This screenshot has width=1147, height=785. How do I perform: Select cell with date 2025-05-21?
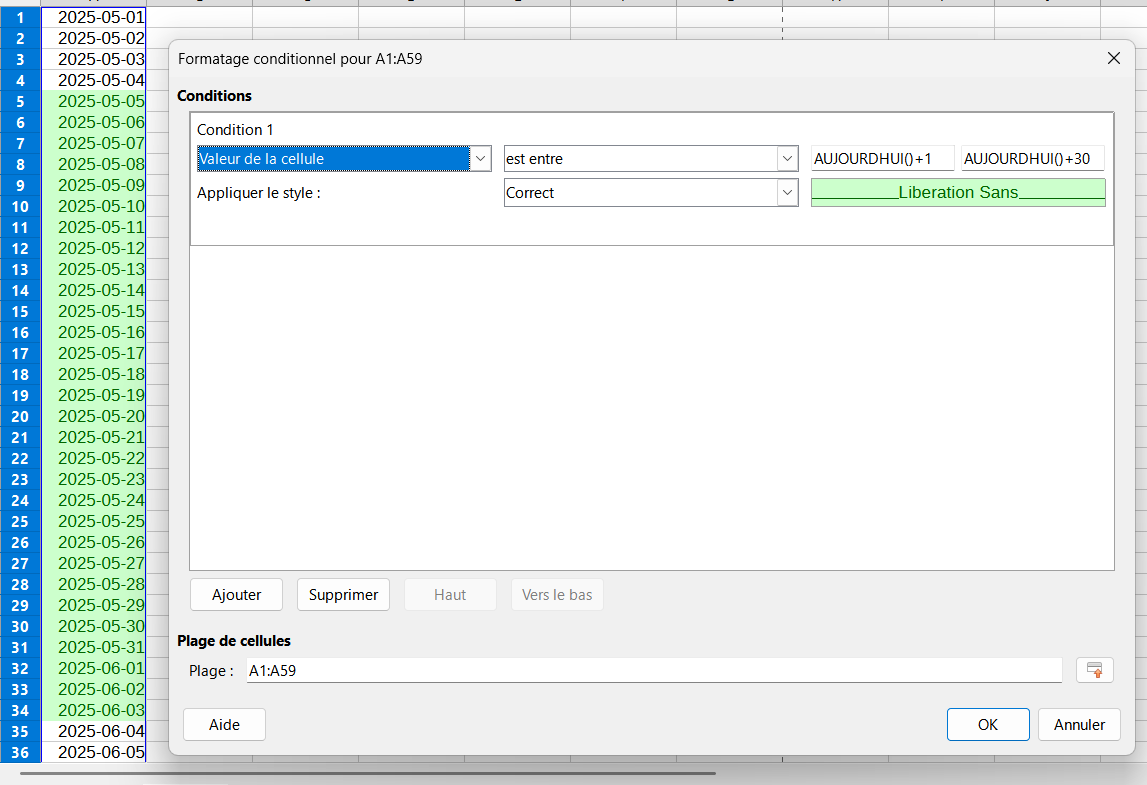click(x=94, y=437)
